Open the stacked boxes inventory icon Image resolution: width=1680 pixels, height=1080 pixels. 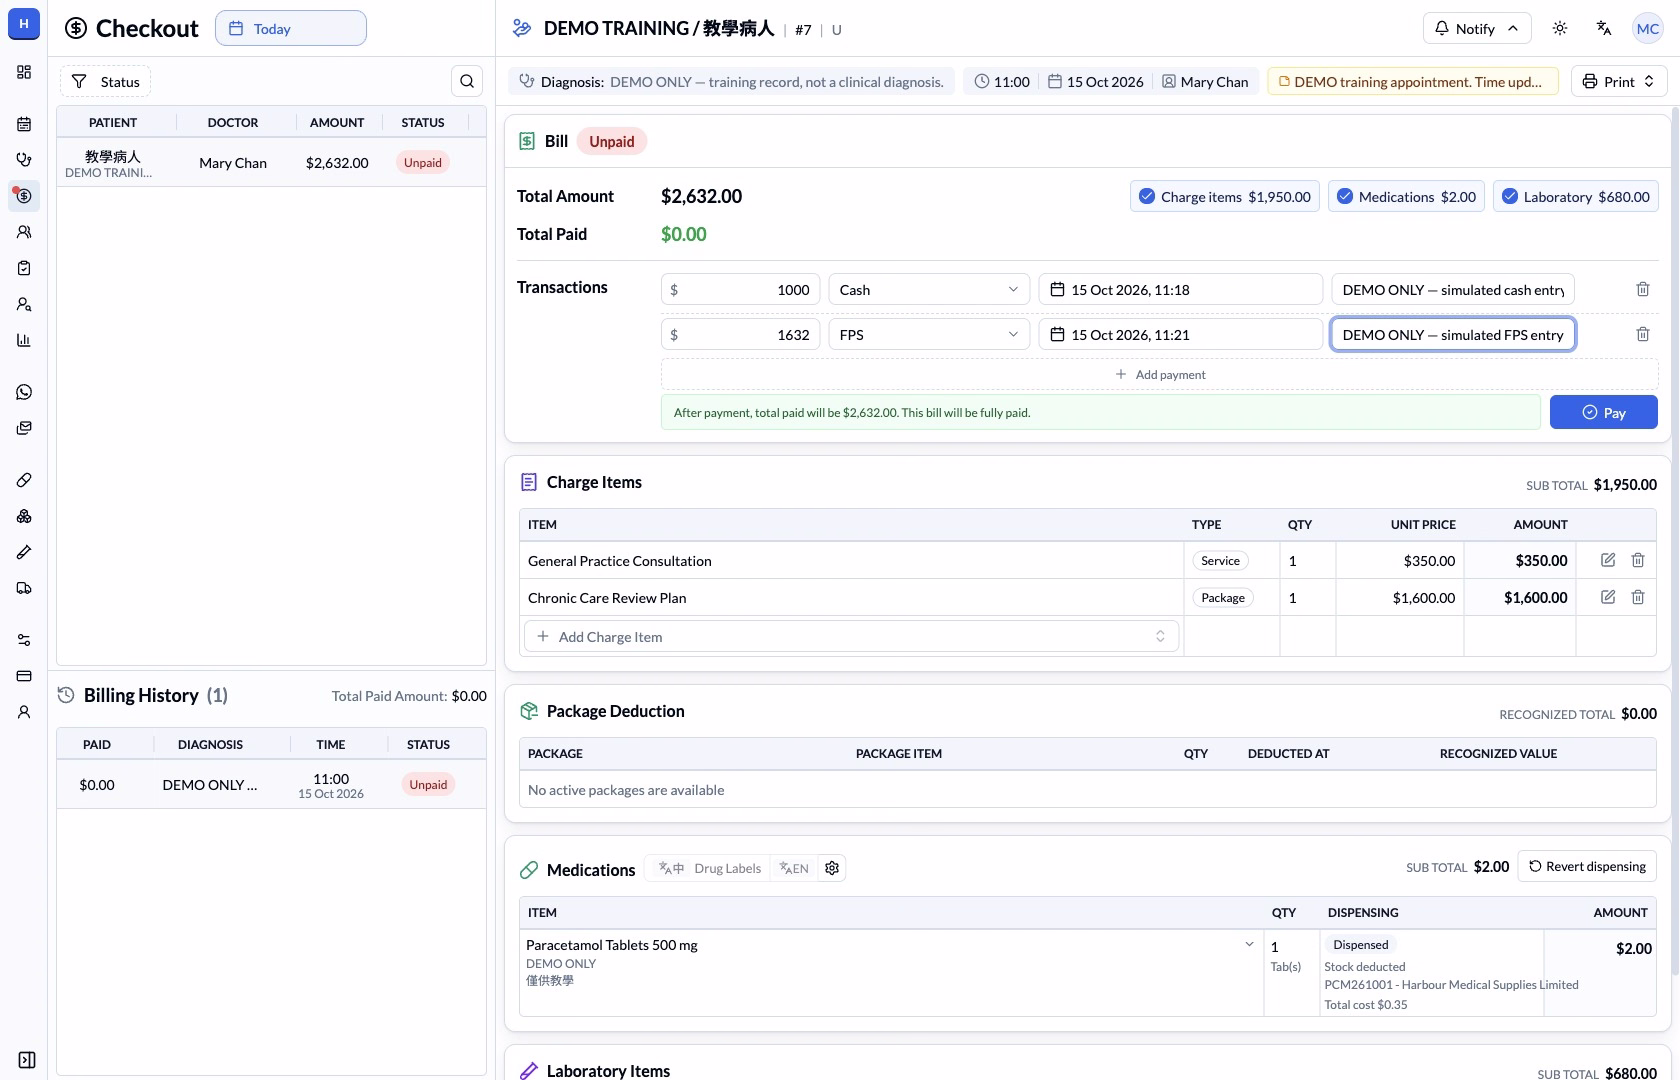coord(24,516)
